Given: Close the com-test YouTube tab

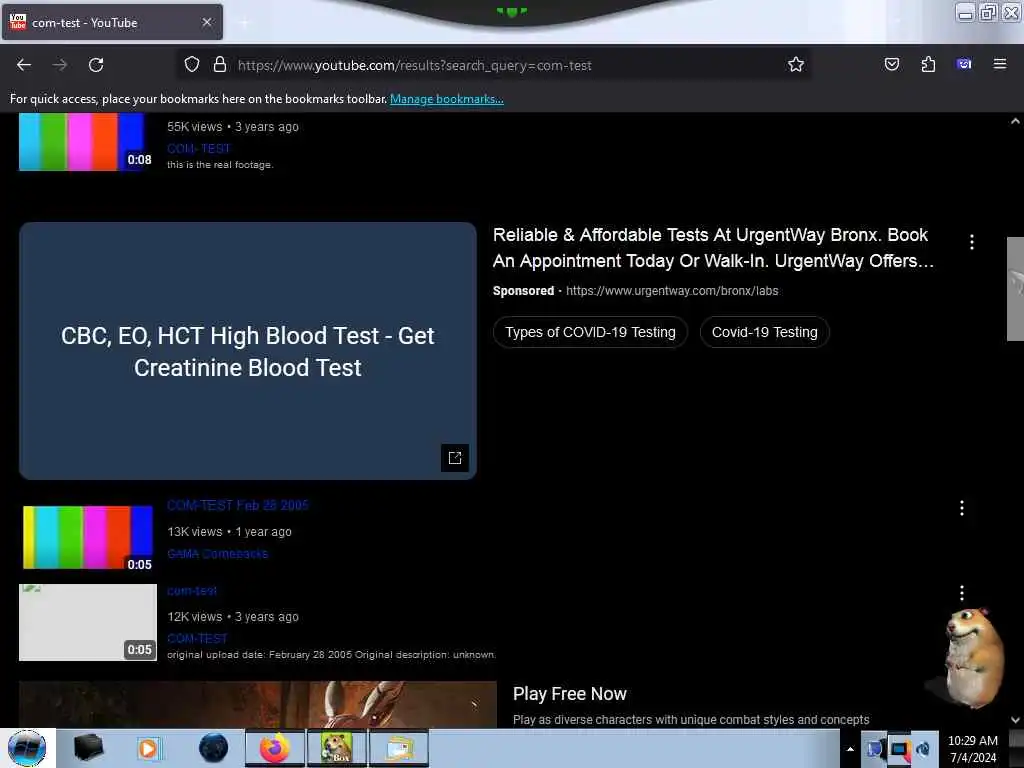Looking at the screenshot, I should pos(207,22).
